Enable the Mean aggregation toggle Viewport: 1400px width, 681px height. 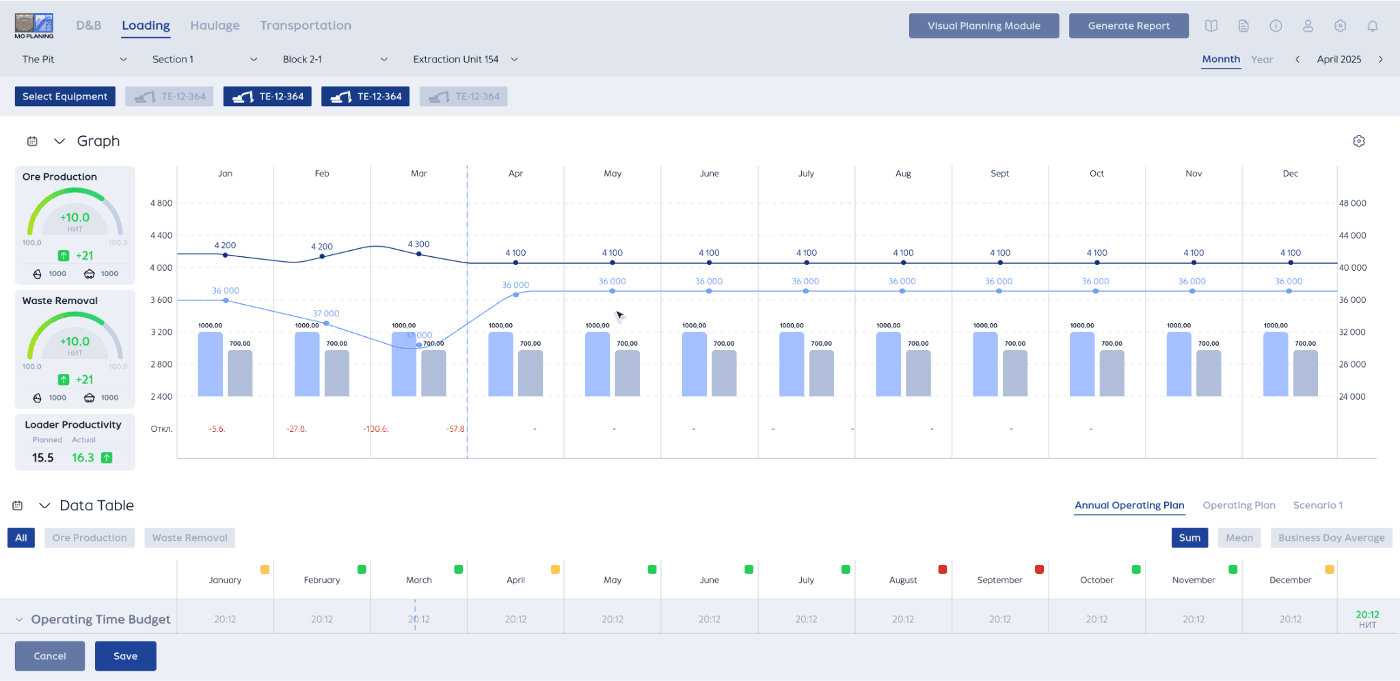point(1239,538)
